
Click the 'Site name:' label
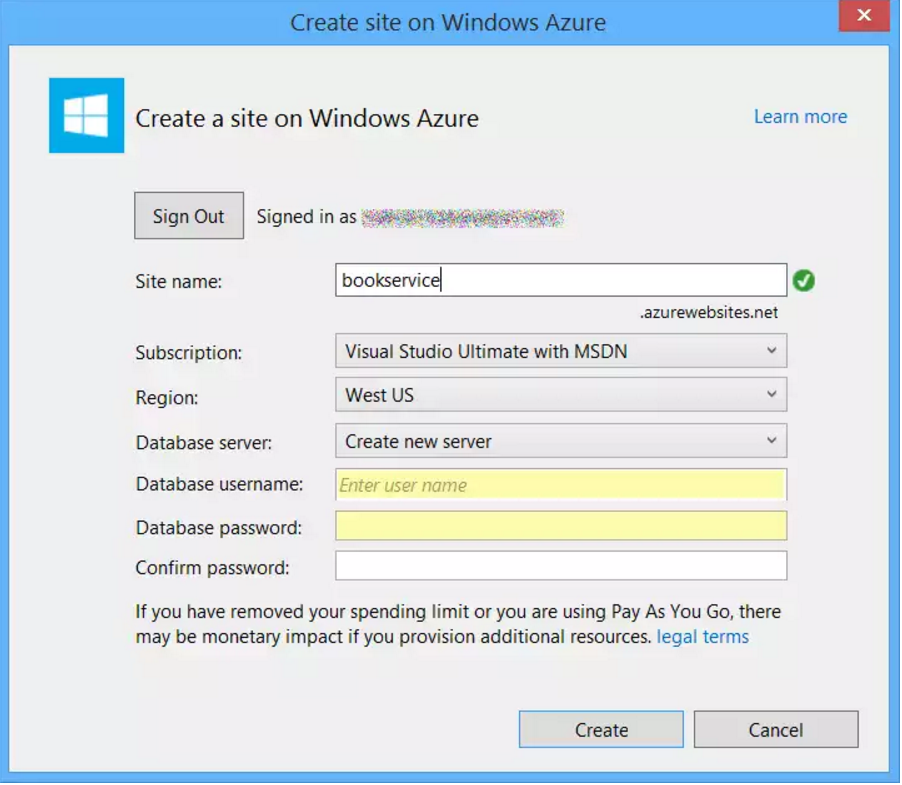point(178,281)
